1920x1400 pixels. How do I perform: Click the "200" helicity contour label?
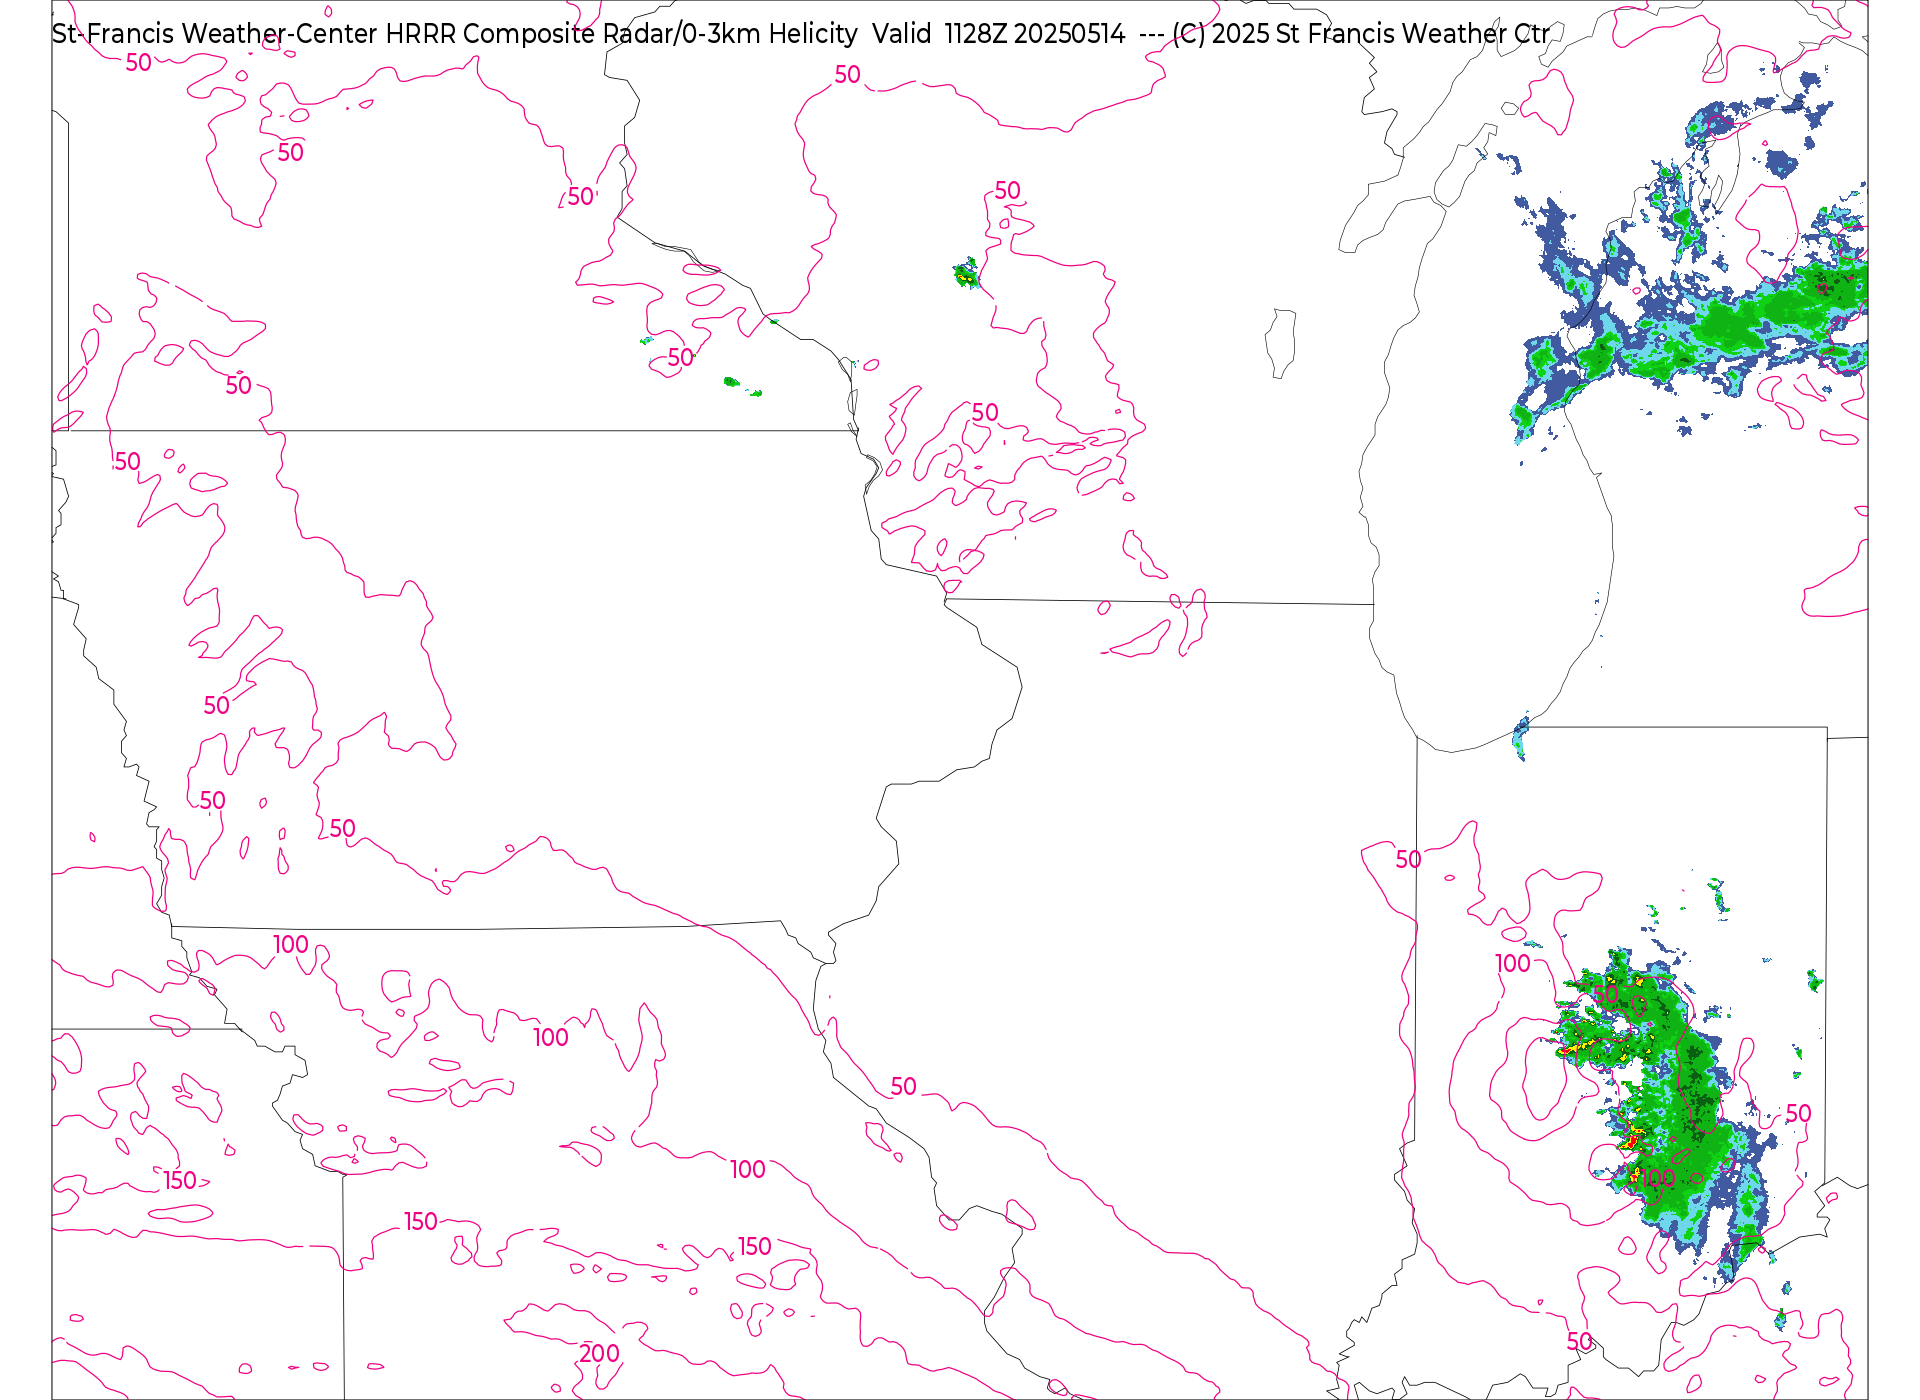(x=599, y=1353)
